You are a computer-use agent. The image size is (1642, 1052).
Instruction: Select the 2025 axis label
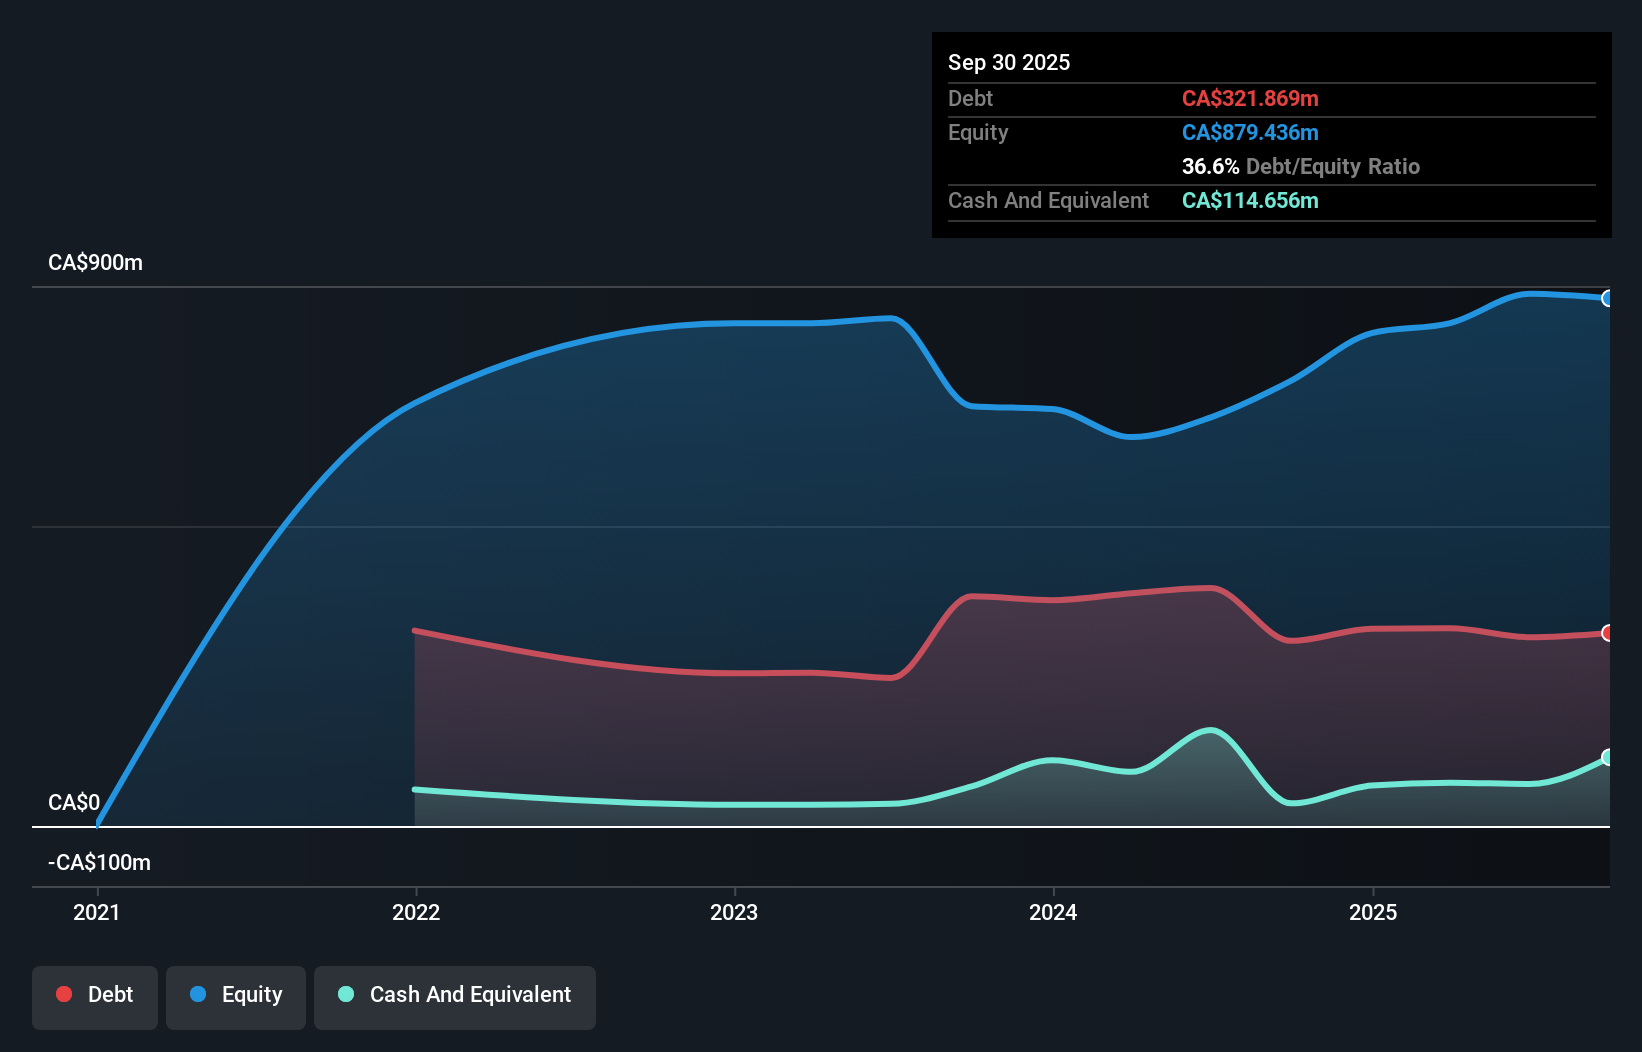coord(1373,912)
